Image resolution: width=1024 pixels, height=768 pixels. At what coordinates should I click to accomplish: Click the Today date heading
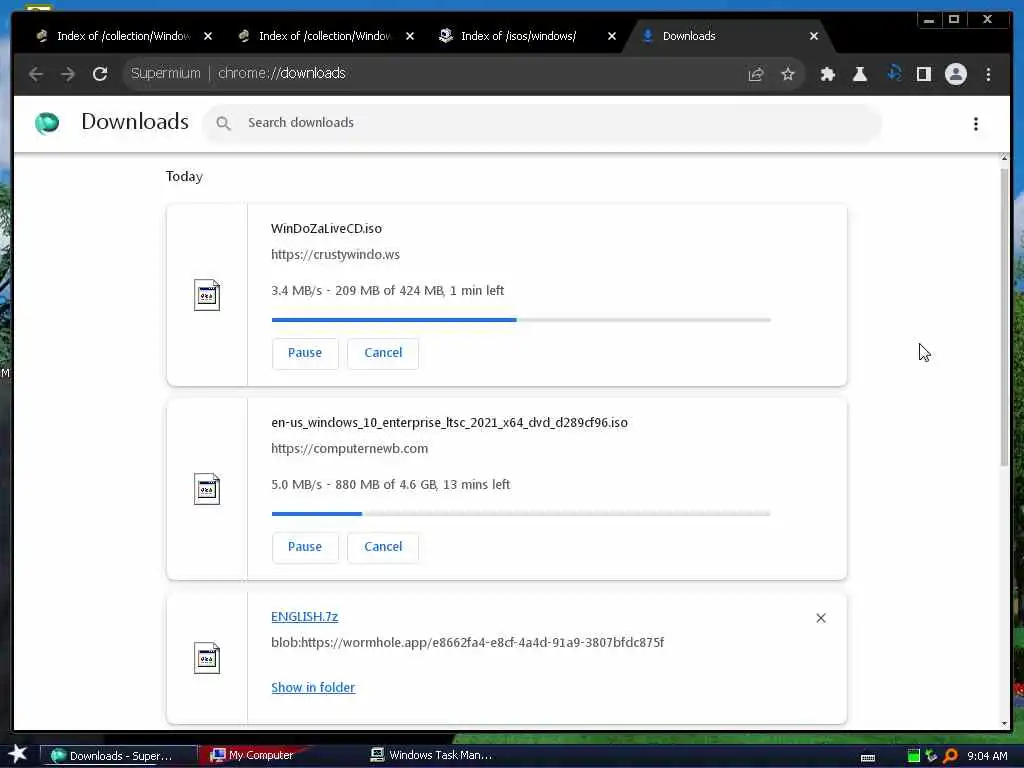184,176
